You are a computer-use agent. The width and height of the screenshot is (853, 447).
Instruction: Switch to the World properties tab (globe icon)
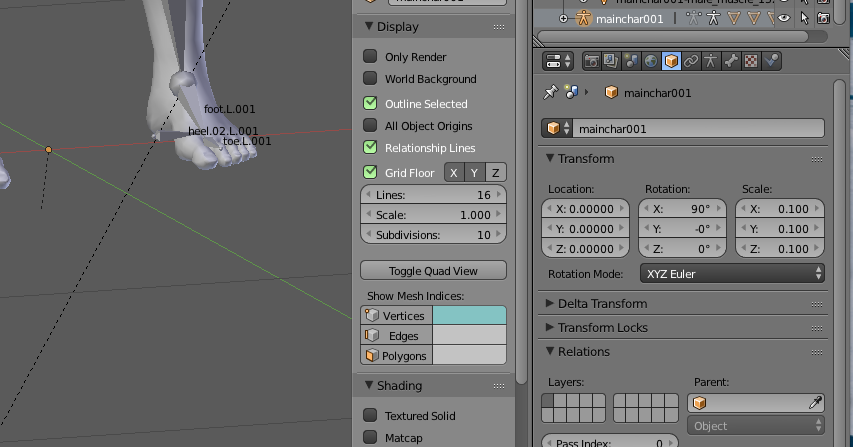coord(651,61)
